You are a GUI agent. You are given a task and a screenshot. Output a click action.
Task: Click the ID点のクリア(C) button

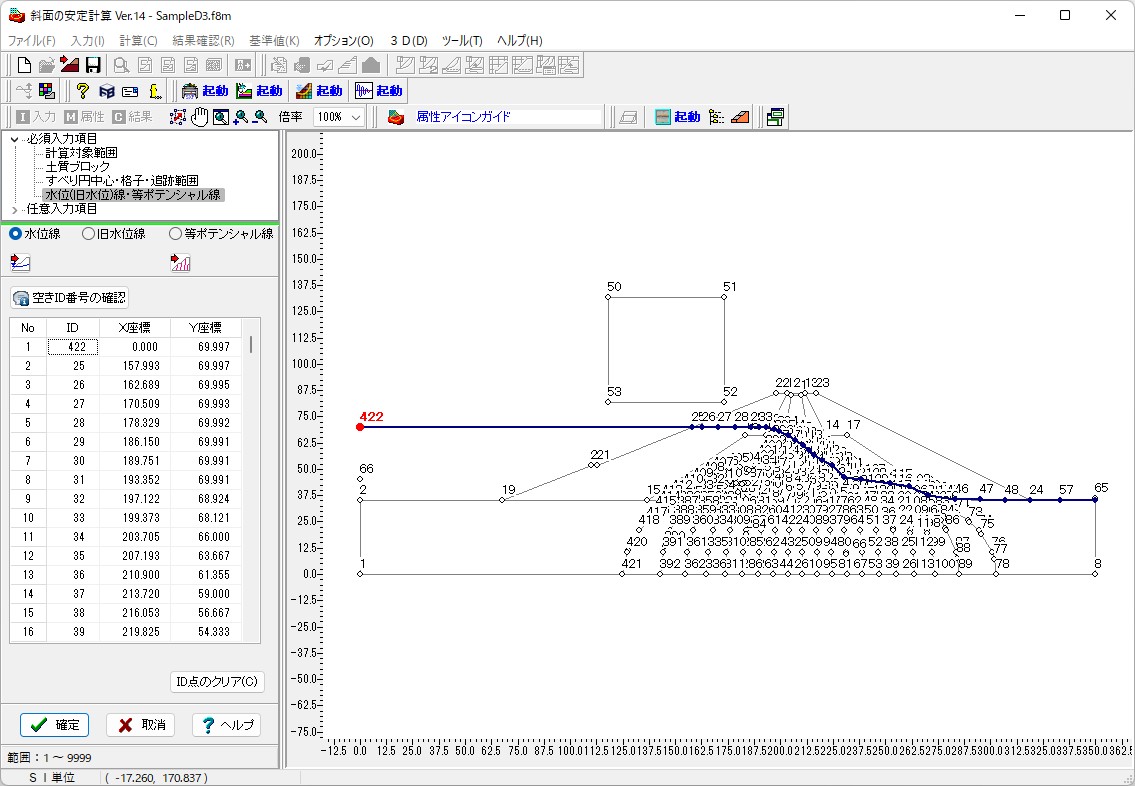(x=217, y=682)
